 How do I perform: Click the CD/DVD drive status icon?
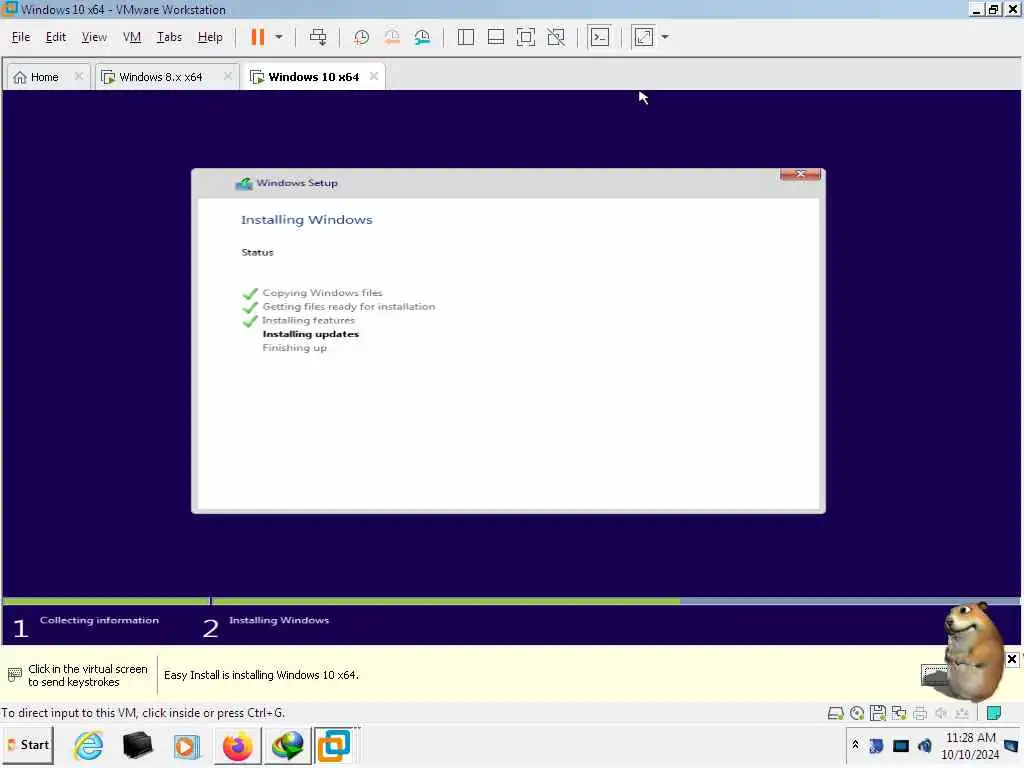click(857, 713)
